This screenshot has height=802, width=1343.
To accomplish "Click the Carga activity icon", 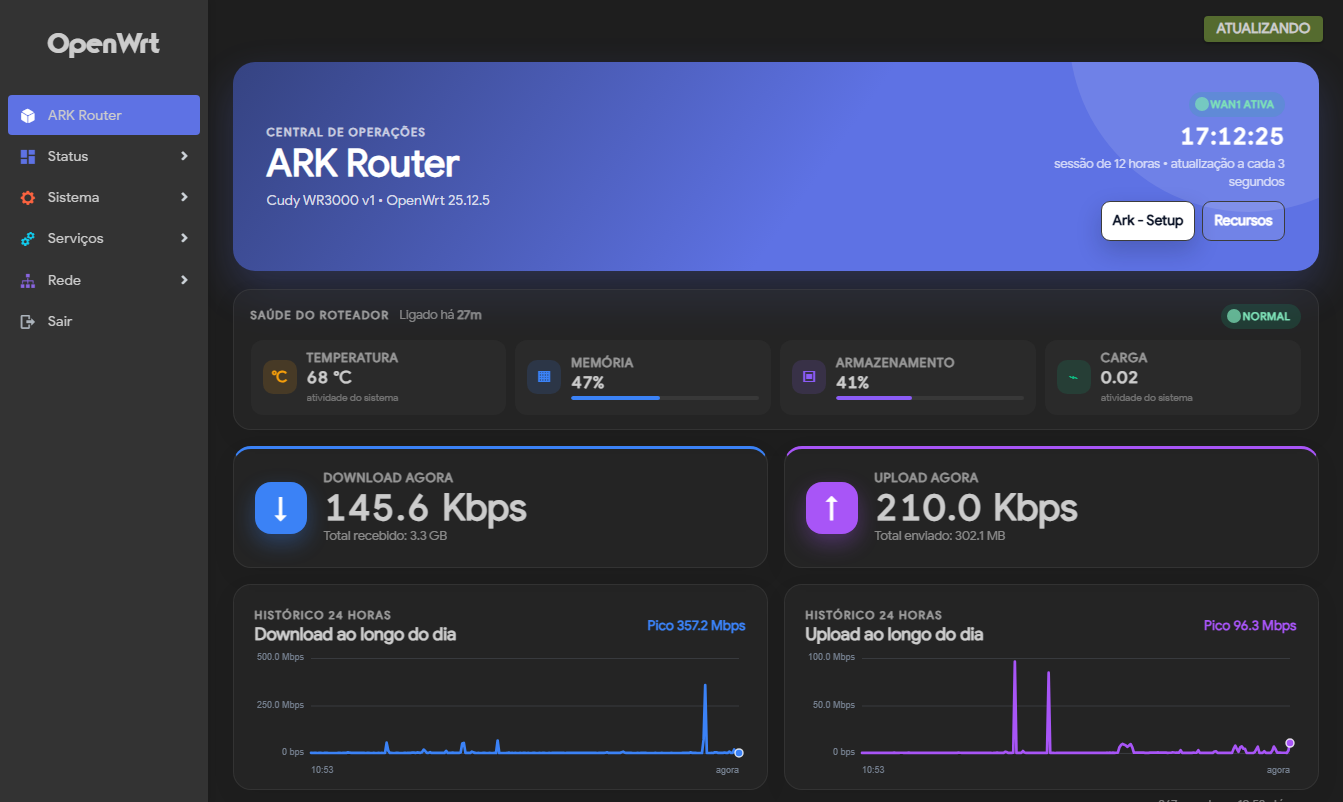I will [1074, 377].
